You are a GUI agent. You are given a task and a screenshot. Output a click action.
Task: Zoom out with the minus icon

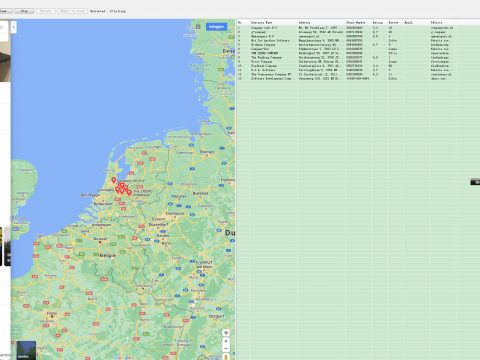point(226,349)
